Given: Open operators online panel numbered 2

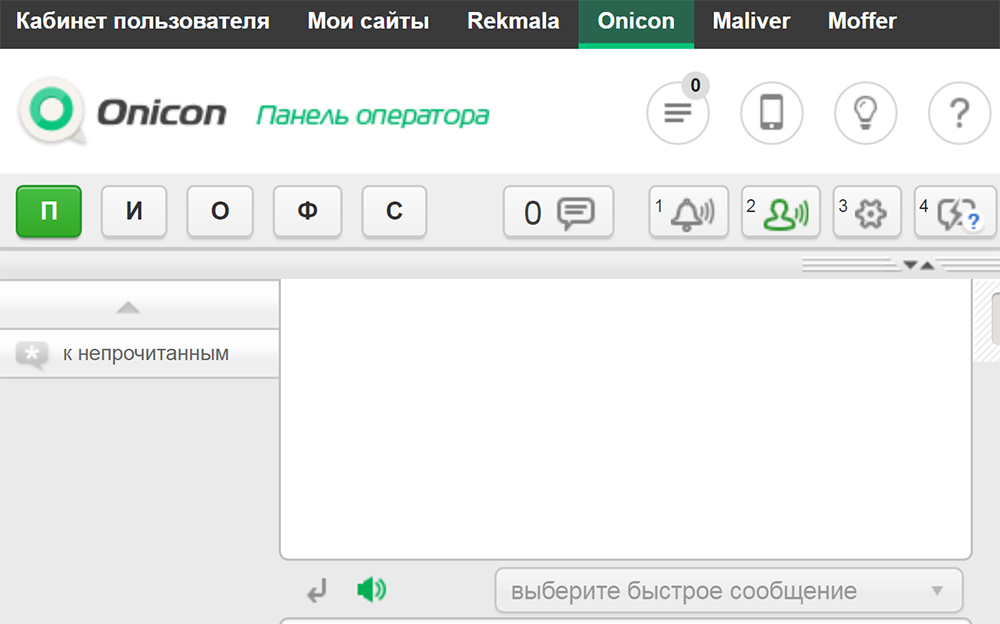Looking at the screenshot, I should tap(781, 212).
